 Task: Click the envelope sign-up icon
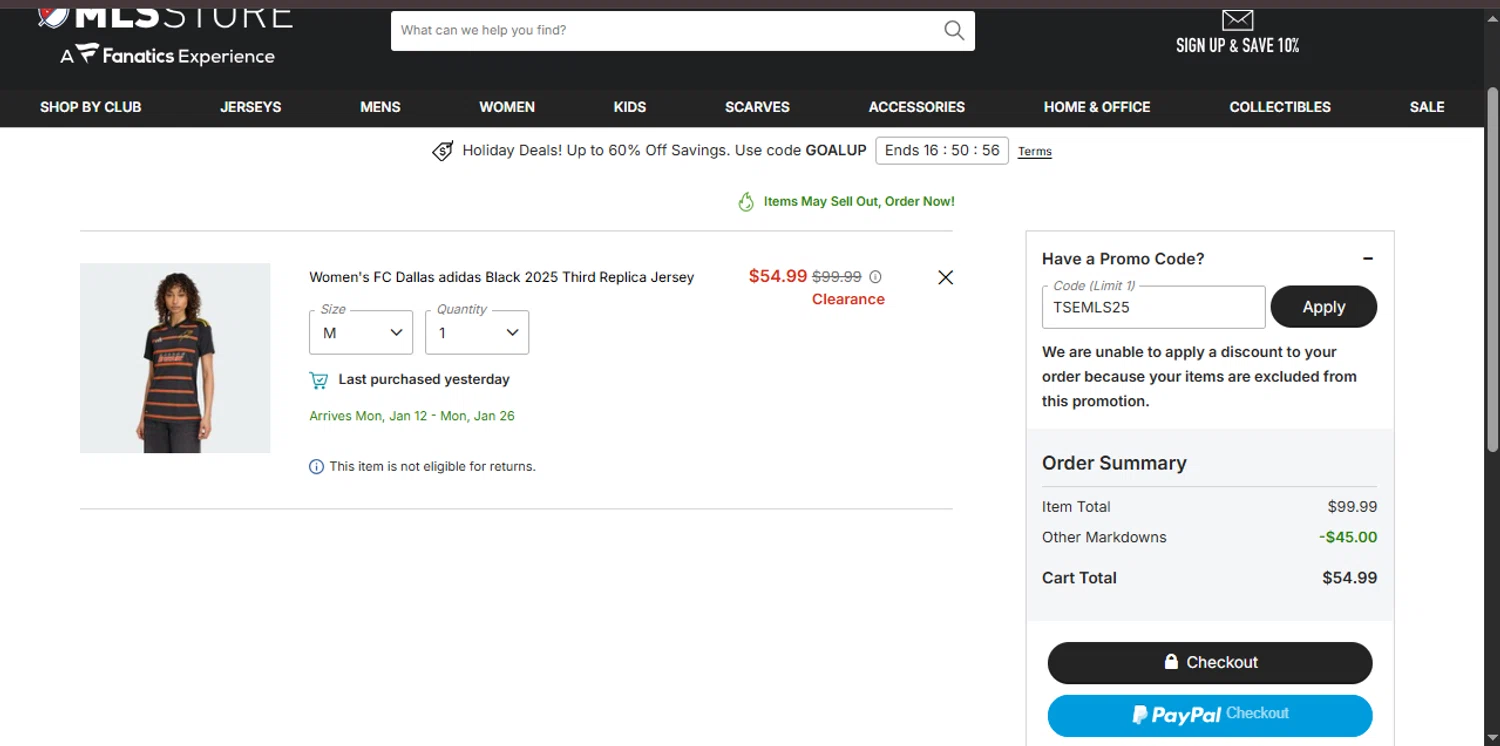(x=1238, y=19)
